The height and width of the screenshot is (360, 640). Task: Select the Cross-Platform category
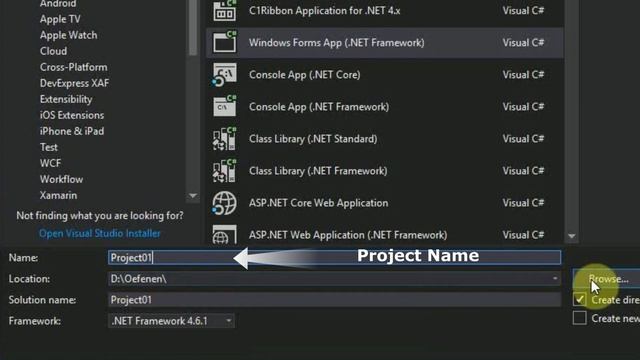73,67
